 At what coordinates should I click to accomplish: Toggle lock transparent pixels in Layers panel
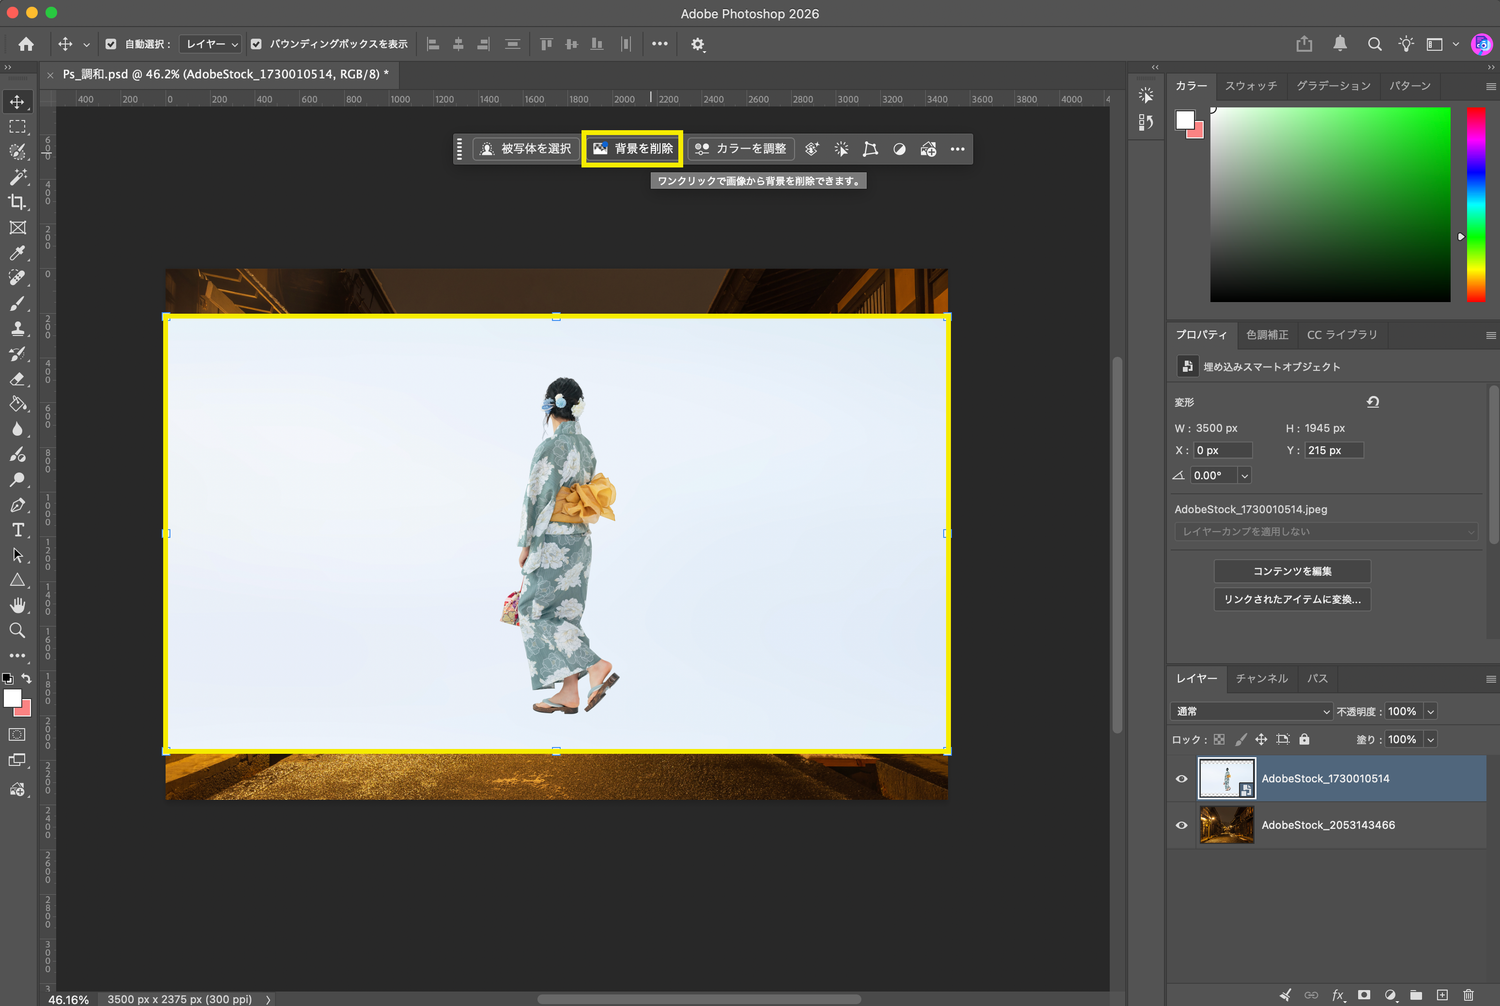click(x=1219, y=740)
